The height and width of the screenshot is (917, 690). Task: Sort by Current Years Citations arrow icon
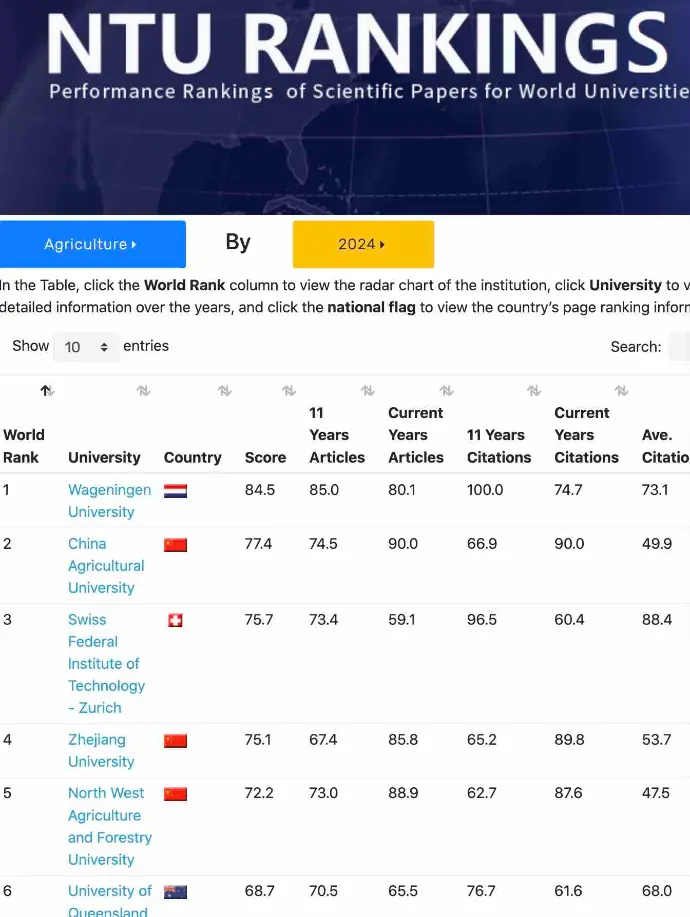click(622, 391)
